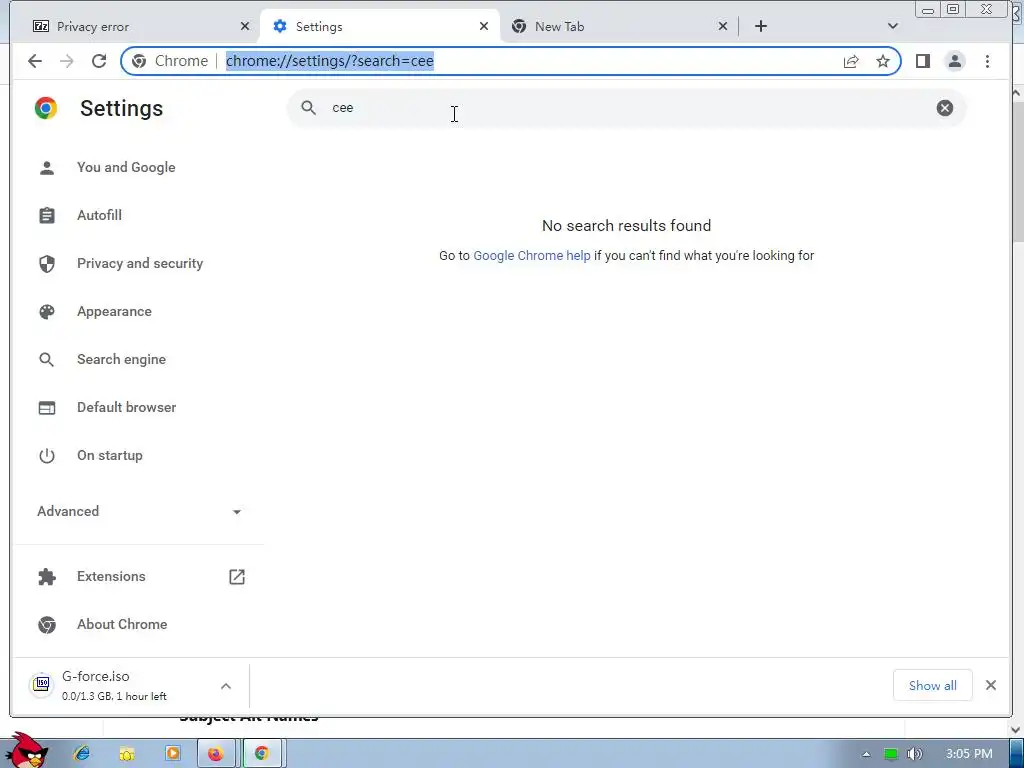This screenshot has width=1024, height=768.
Task: Go back with the browser back arrow
Action: point(35,61)
